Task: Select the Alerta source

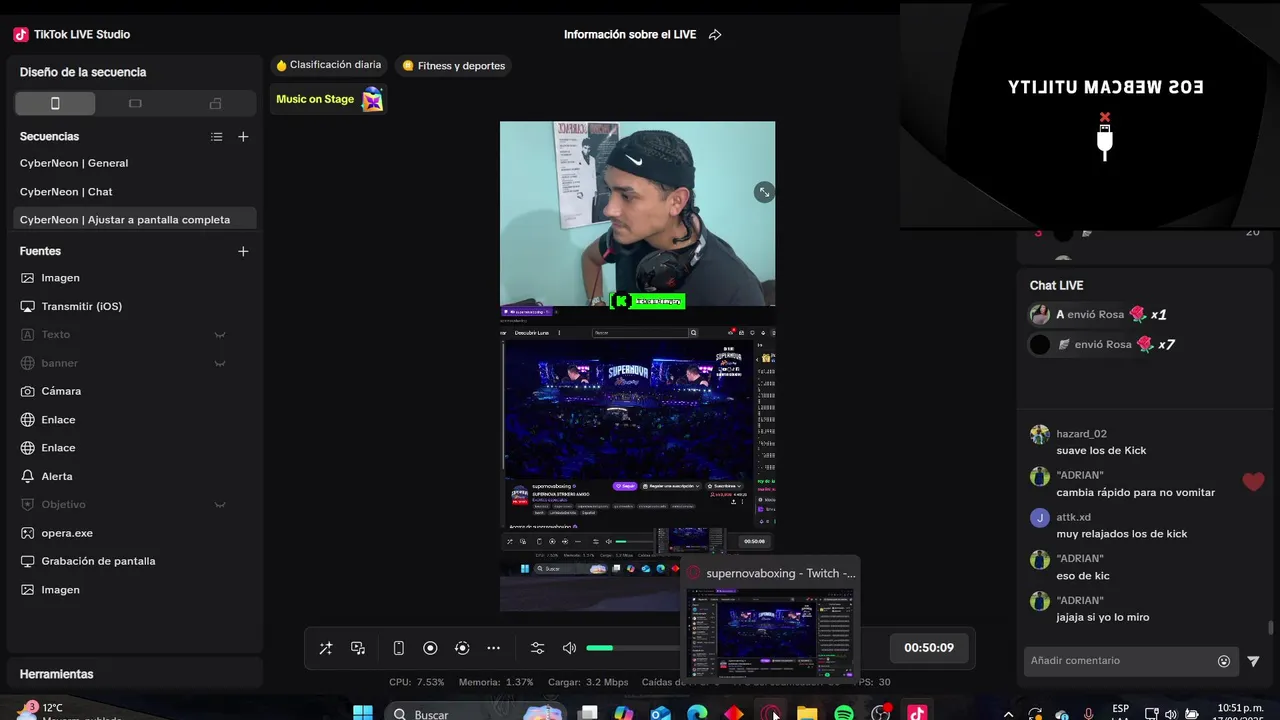Action: [x=135, y=476]
